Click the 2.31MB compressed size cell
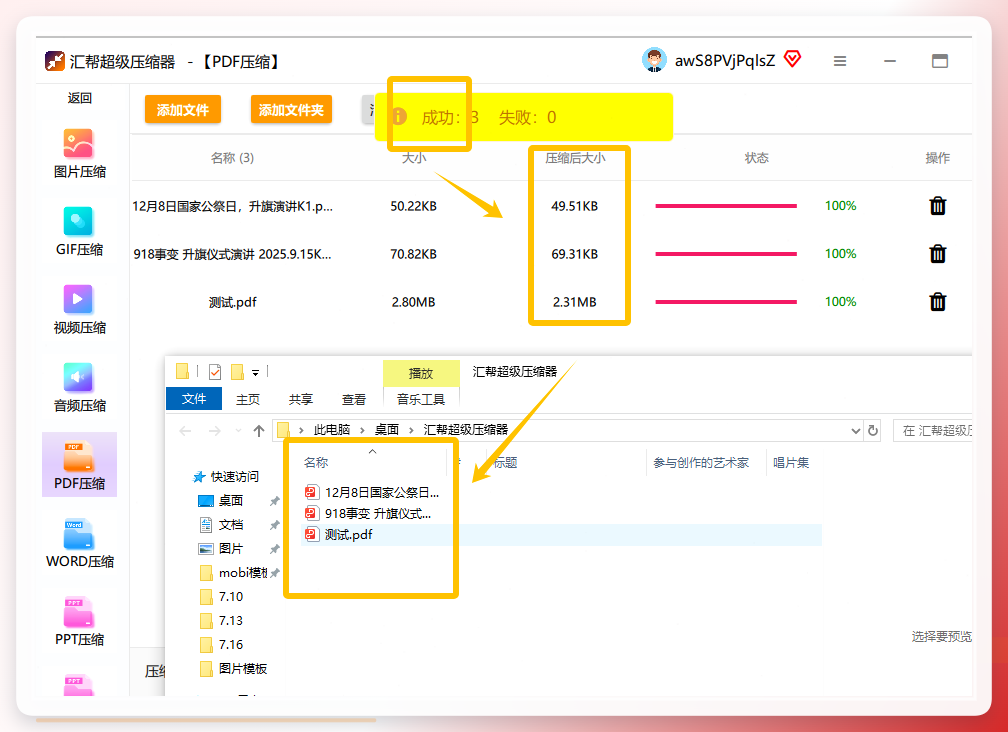The image size is (1008, 732). pyautogui.click(x=575, y=302)
